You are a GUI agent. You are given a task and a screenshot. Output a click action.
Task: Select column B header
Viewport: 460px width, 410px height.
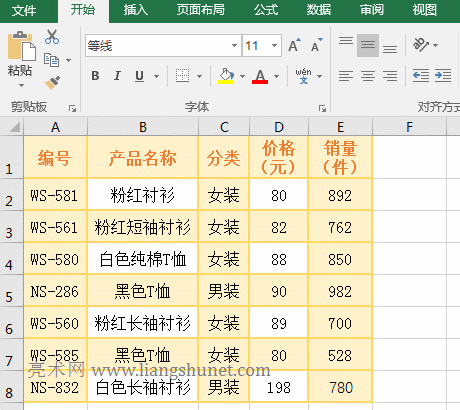(x=143, y=127)
